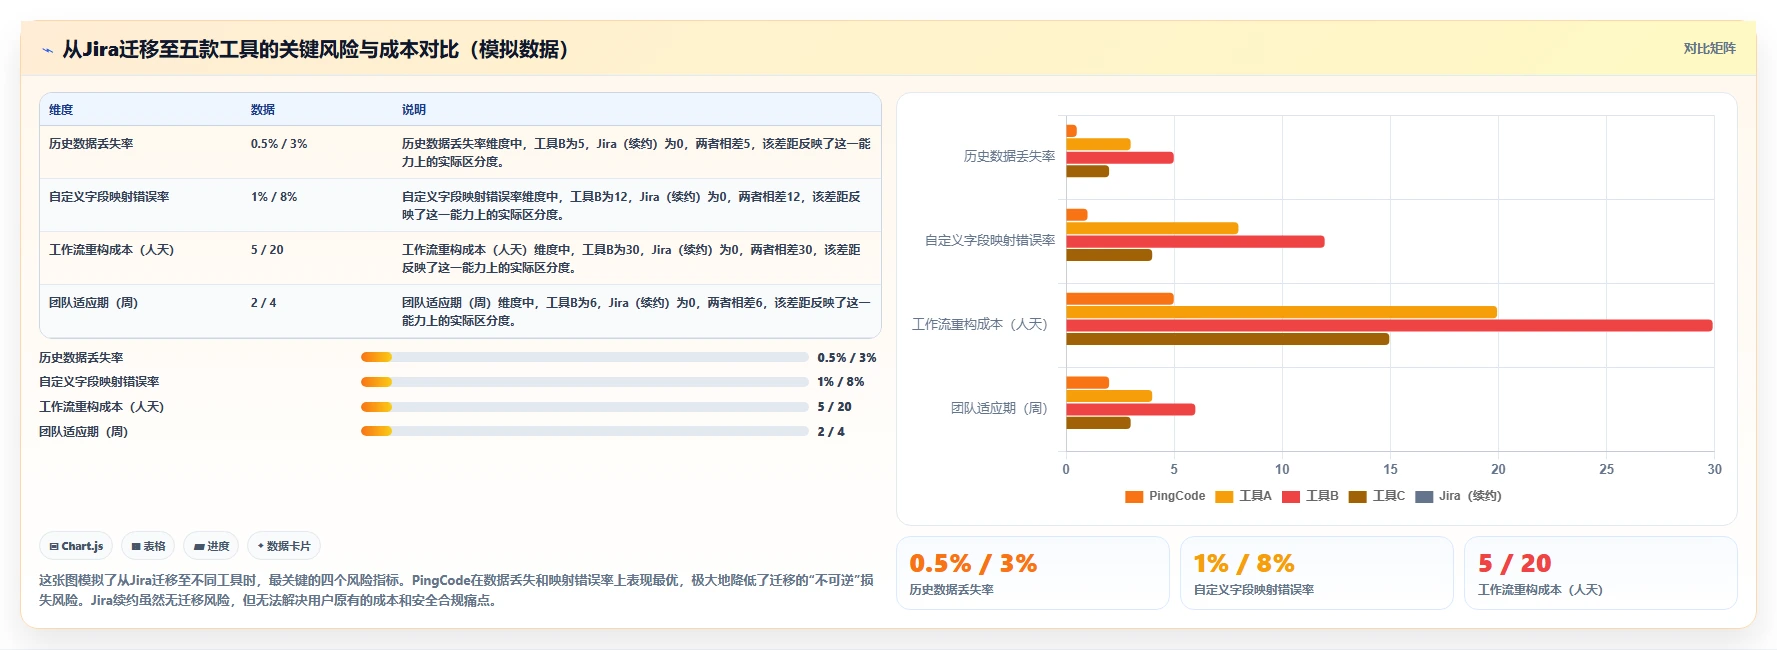
Task: Click the 历史数据丢失率 chart axis label
Action: (1009, 156)
